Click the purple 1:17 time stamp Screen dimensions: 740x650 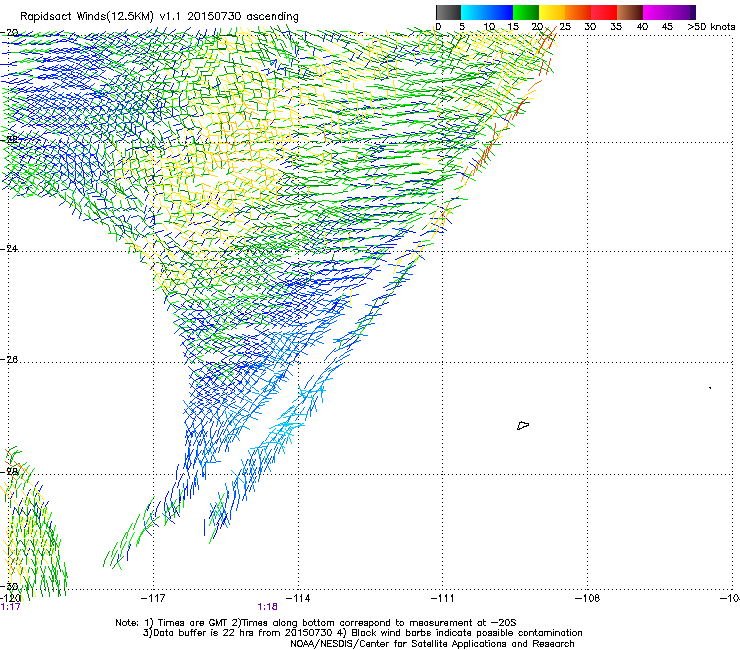point(10,607)
